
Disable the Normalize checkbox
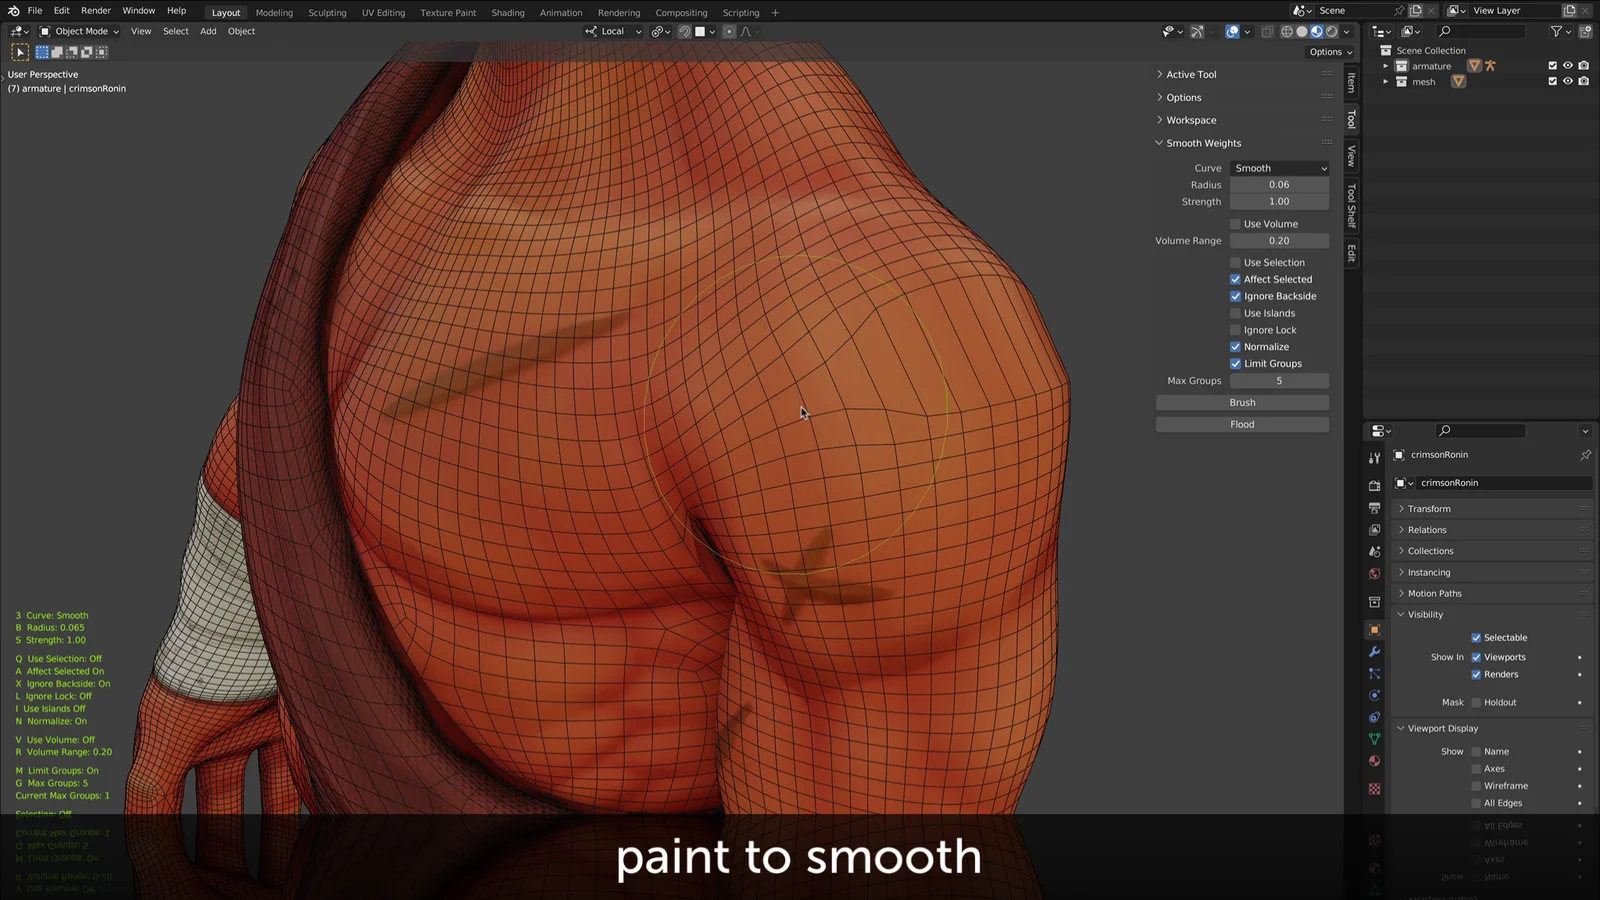point(1237,346)
